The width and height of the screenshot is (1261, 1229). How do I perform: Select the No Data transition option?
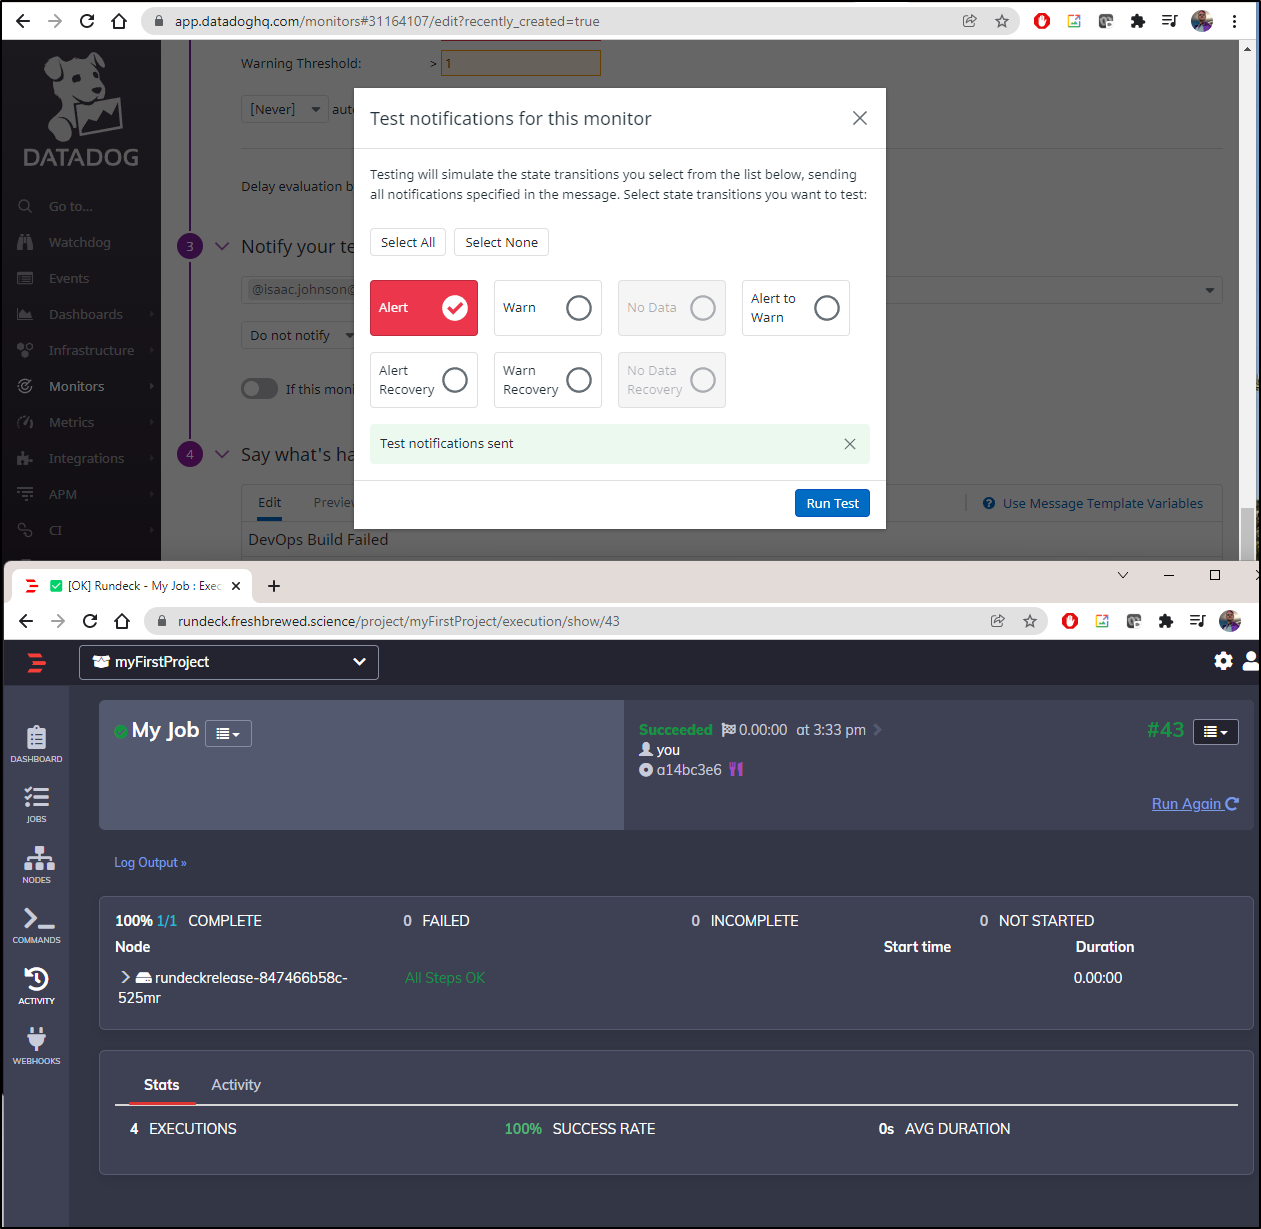point(672,308)
